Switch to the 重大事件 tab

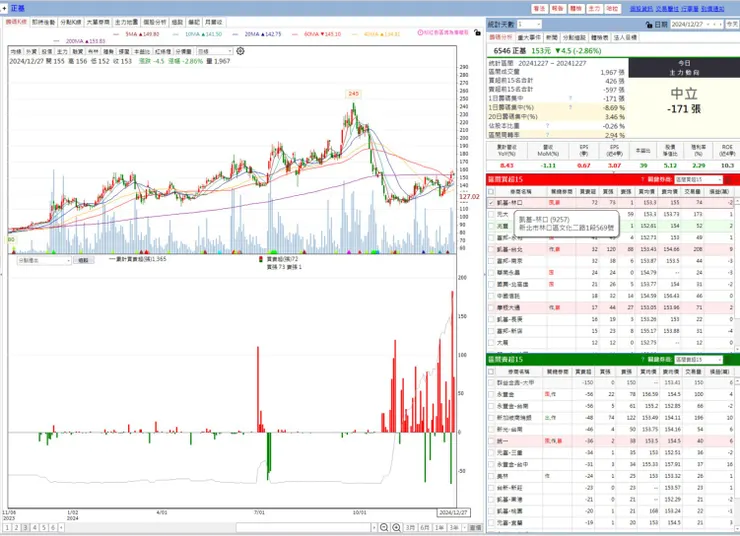coord(529,37)
